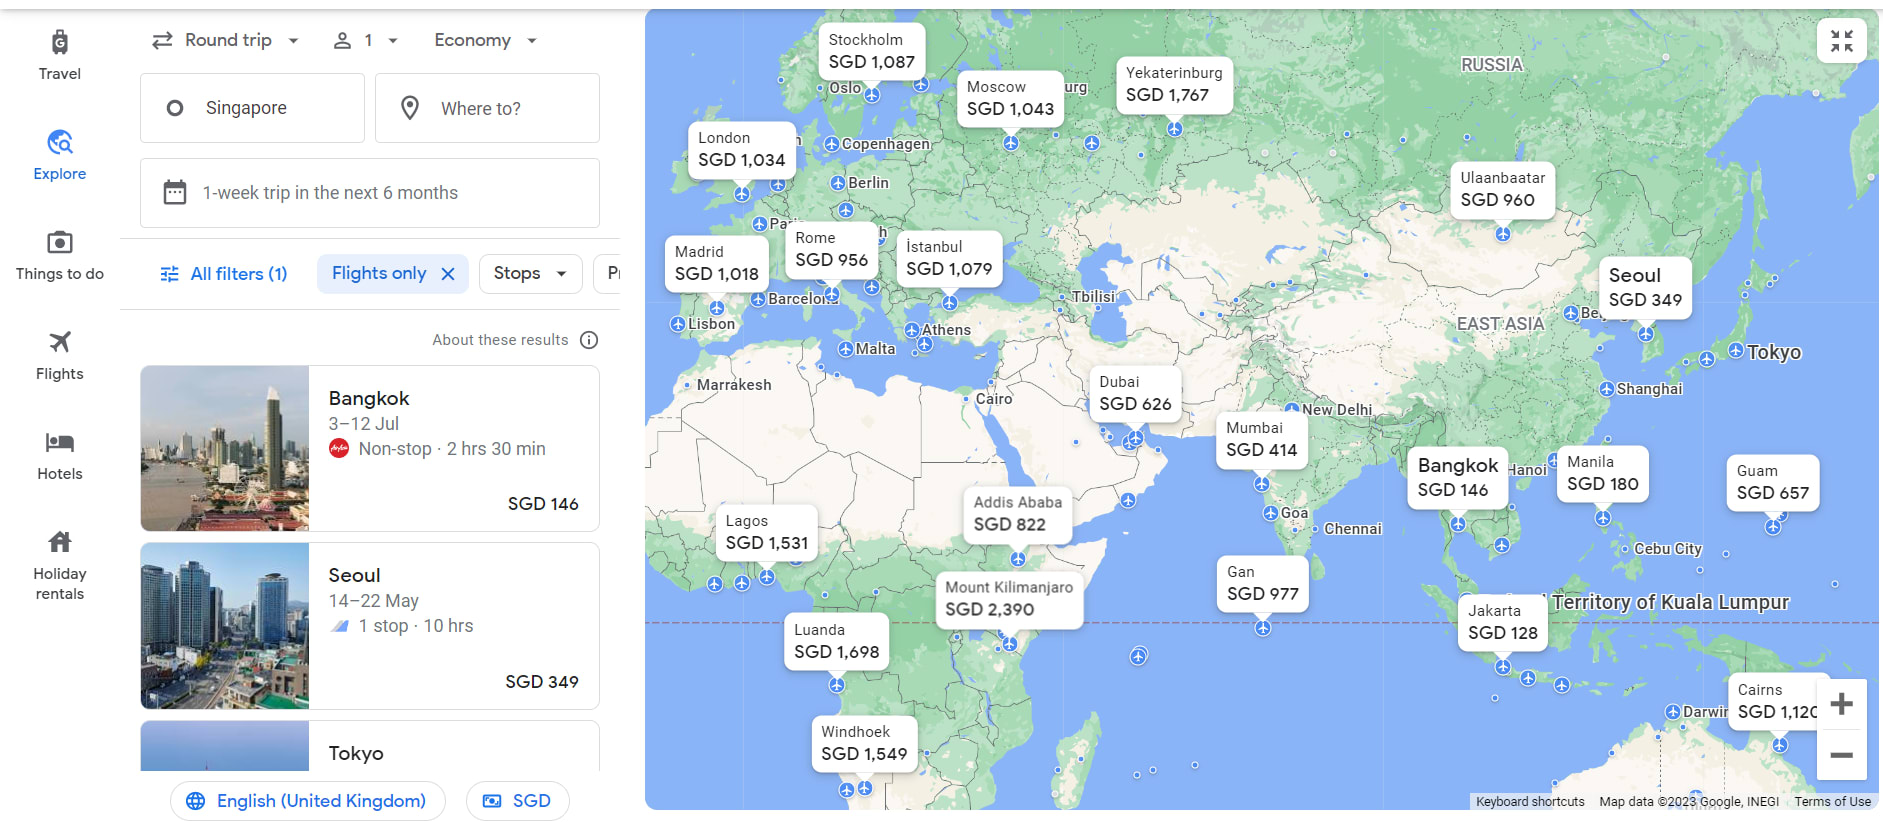Zoom in on the map
Viewport: 1883px width, 822px height.
pyautogui.click(x=1842, y=704)
